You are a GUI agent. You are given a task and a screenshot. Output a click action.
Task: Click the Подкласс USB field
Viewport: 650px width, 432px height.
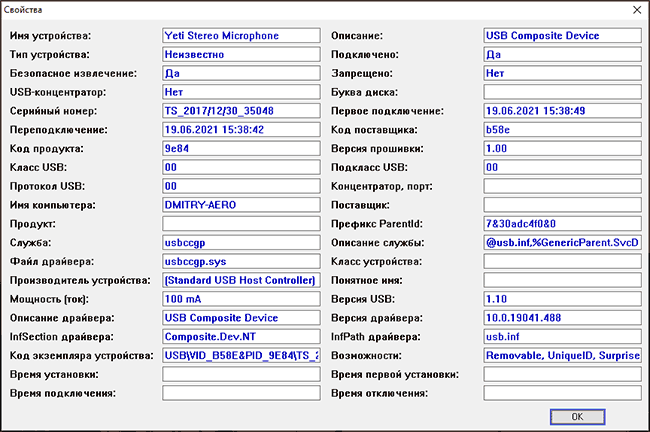point(563,167)
